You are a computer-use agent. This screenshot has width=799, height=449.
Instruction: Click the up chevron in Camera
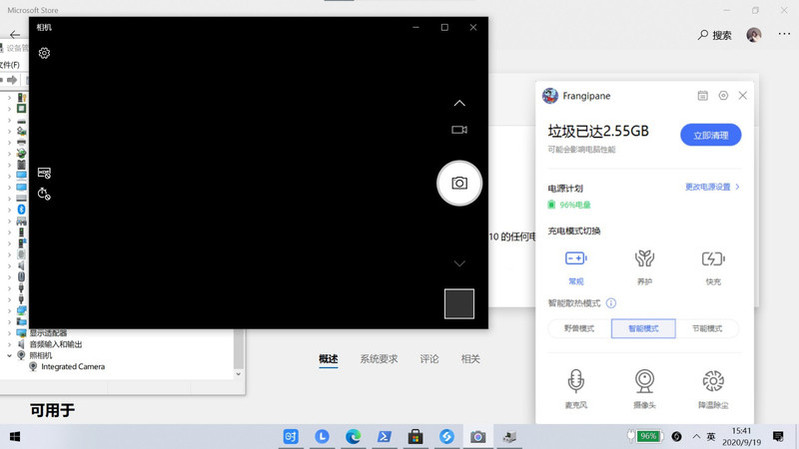[x=459, y=103]
